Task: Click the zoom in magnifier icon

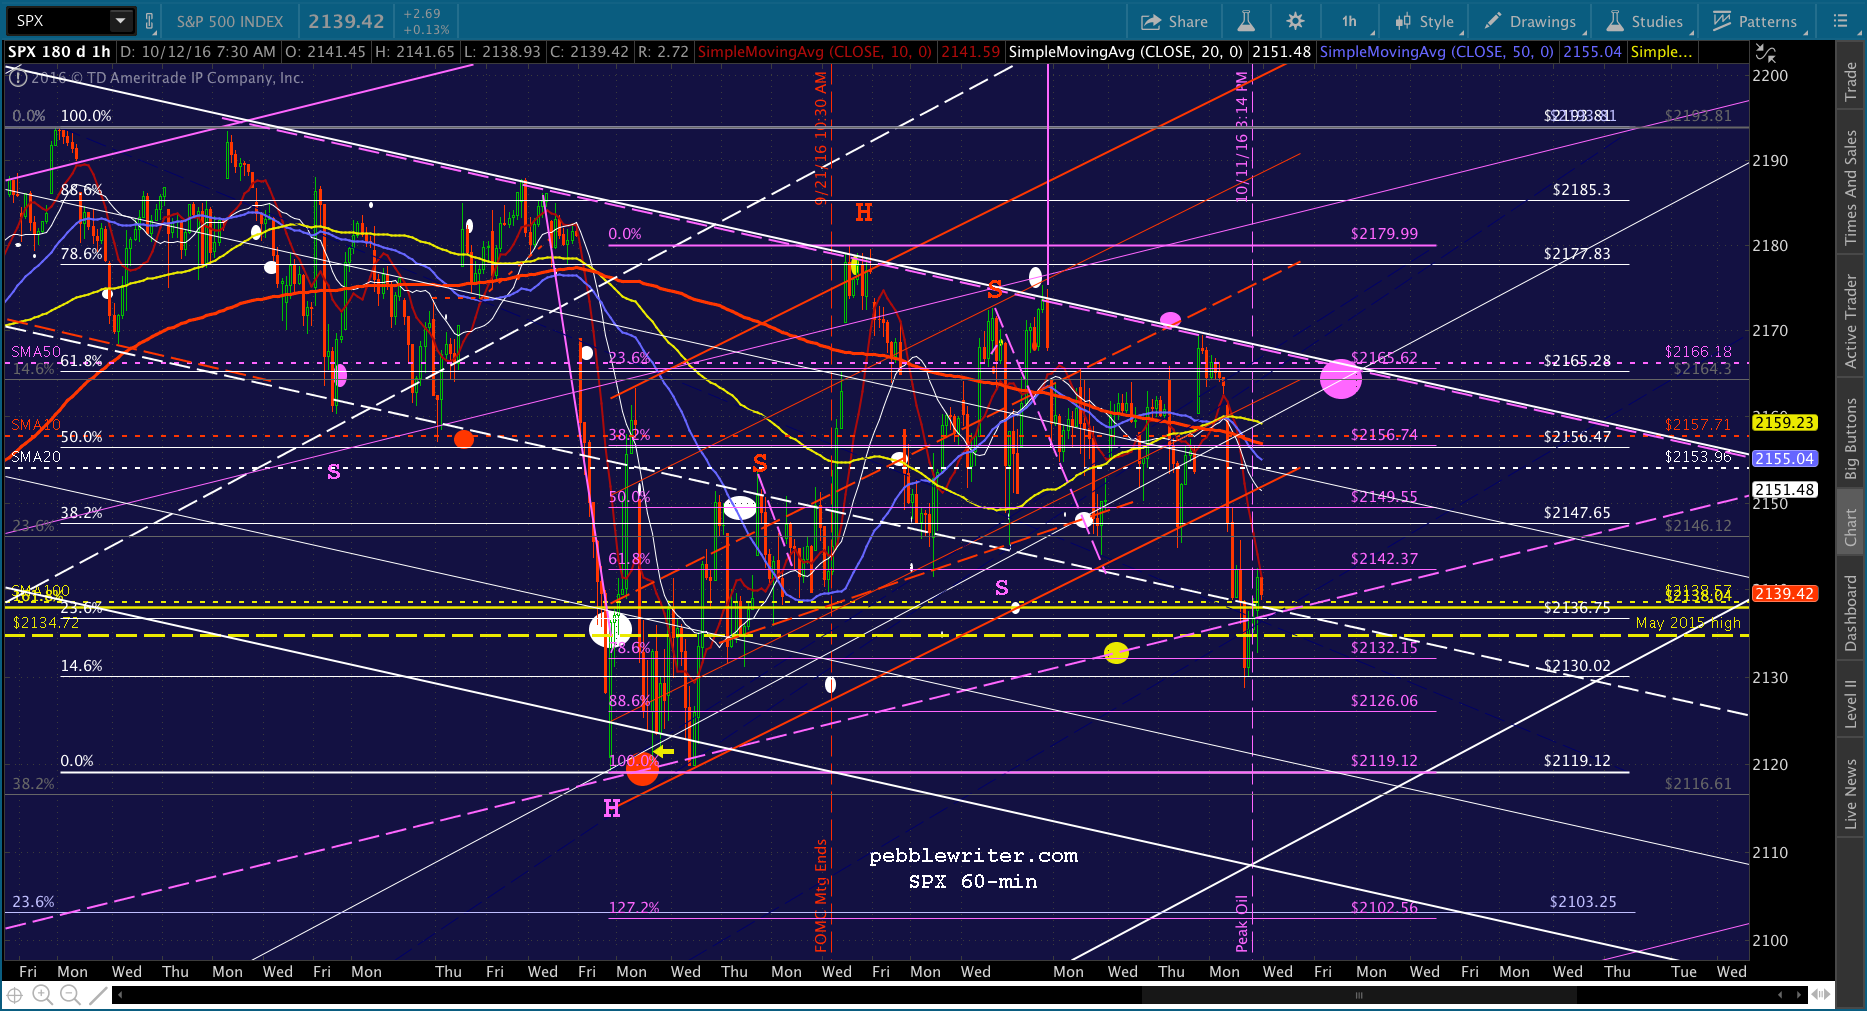Action: [x=42, y=995]
